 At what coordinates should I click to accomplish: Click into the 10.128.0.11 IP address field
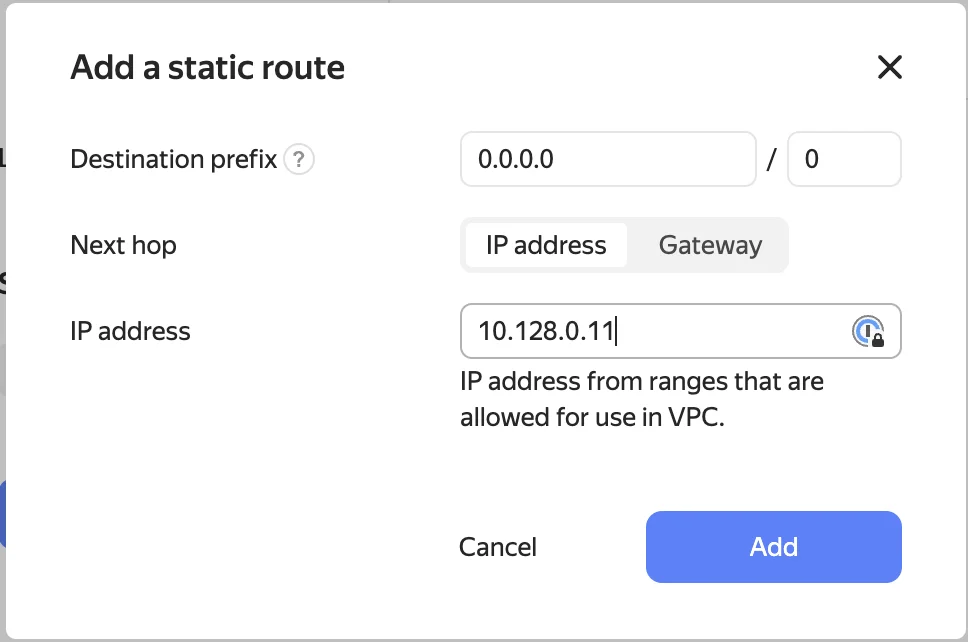[x=680, y=331]
